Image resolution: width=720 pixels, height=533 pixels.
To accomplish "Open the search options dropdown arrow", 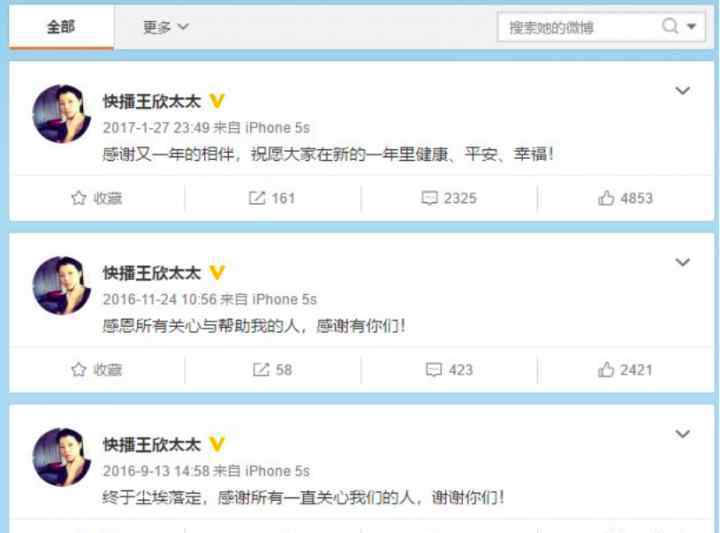I will (x=692, y=27).
